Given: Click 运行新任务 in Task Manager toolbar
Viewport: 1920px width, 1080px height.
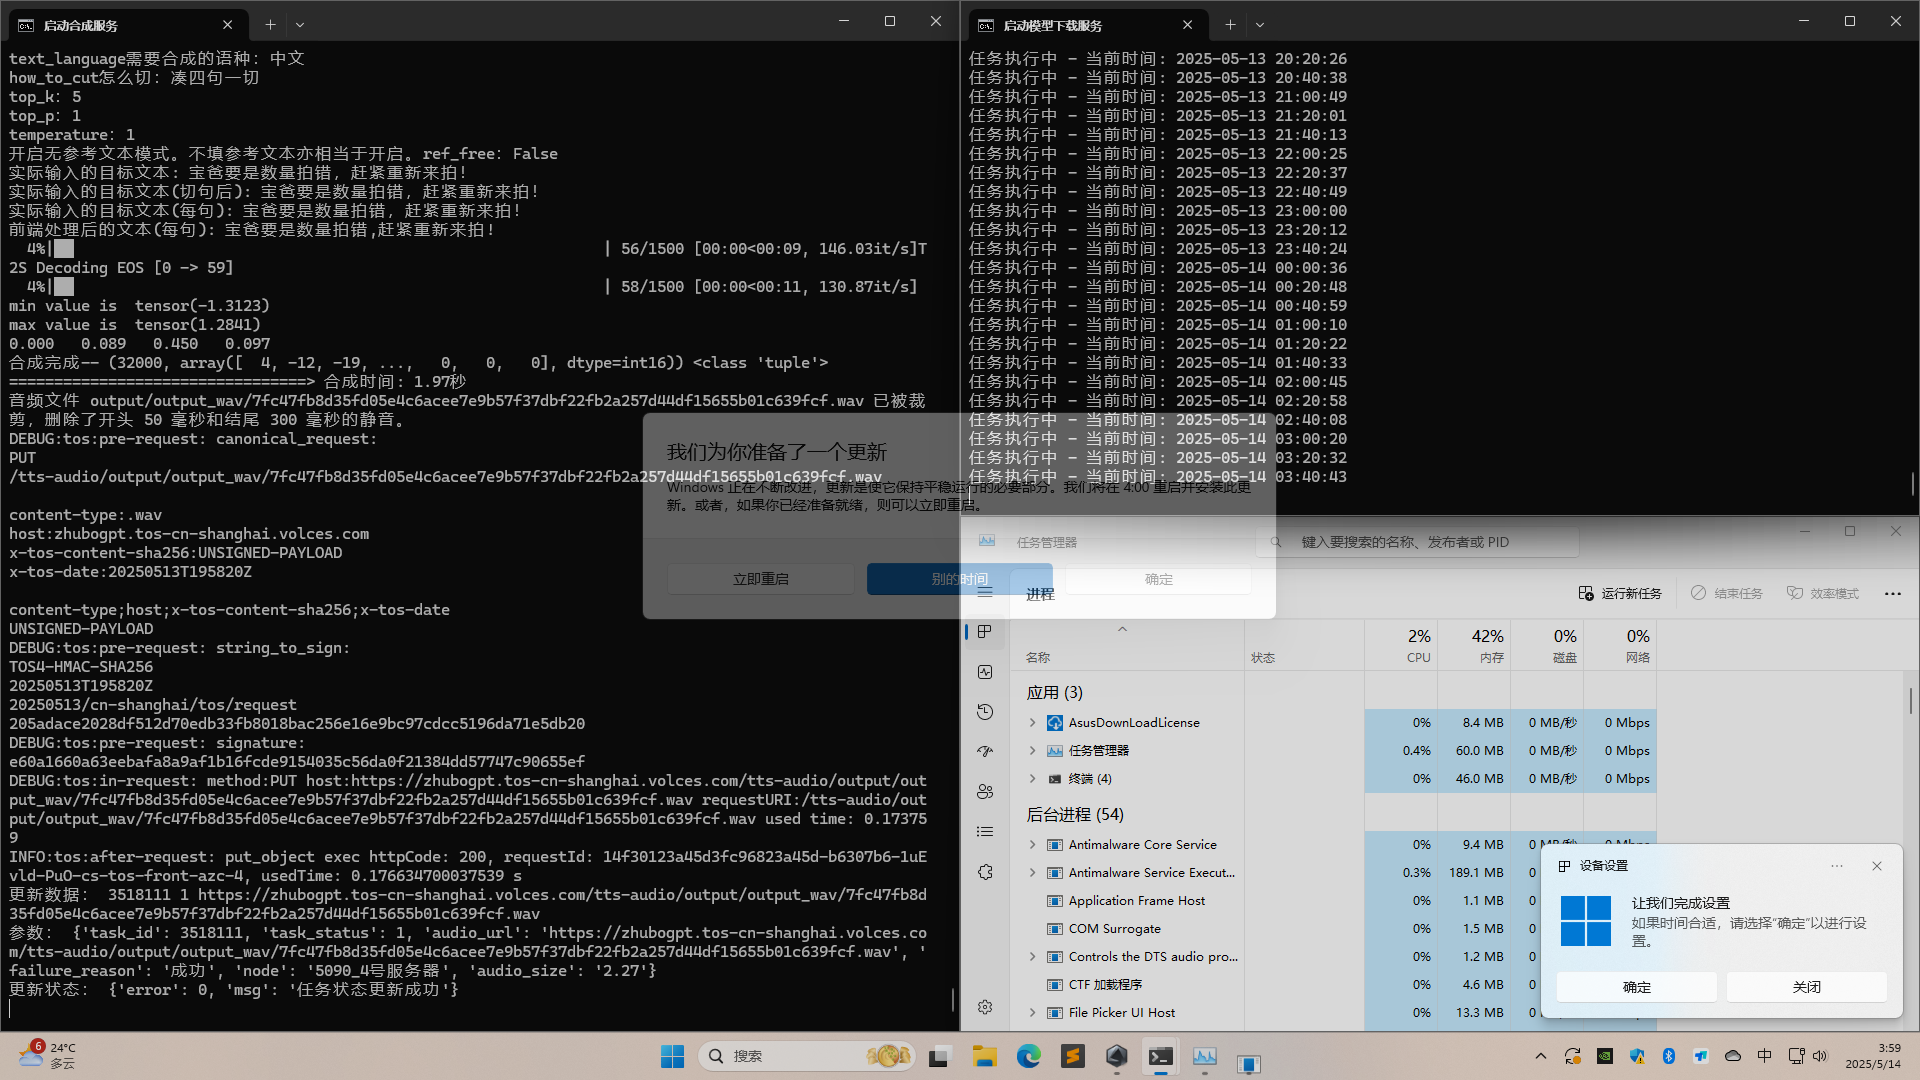Looking at the screenshot, I should click(1620, 594).
